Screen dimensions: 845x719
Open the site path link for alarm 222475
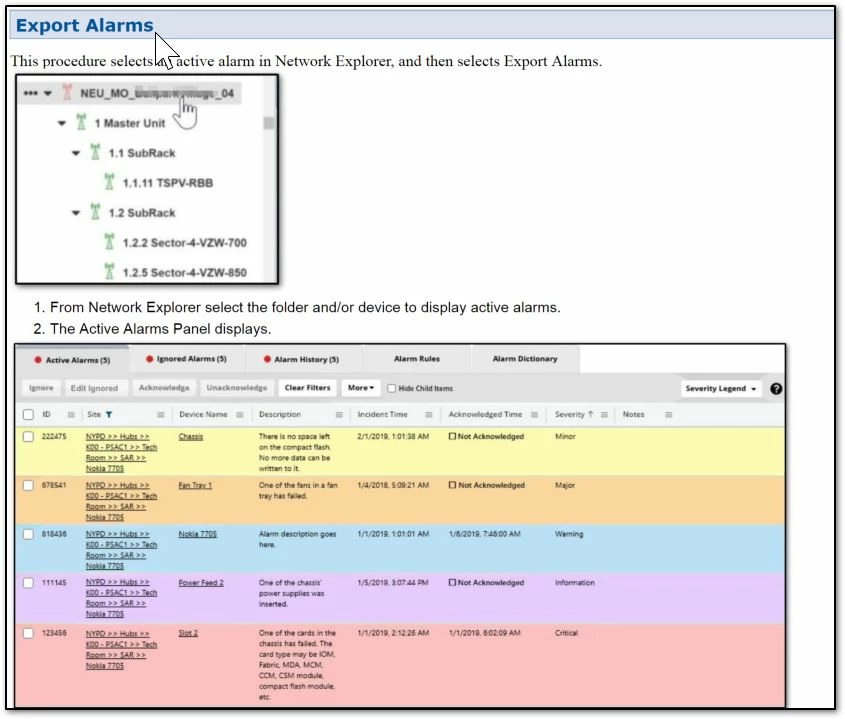click(121, 453)
